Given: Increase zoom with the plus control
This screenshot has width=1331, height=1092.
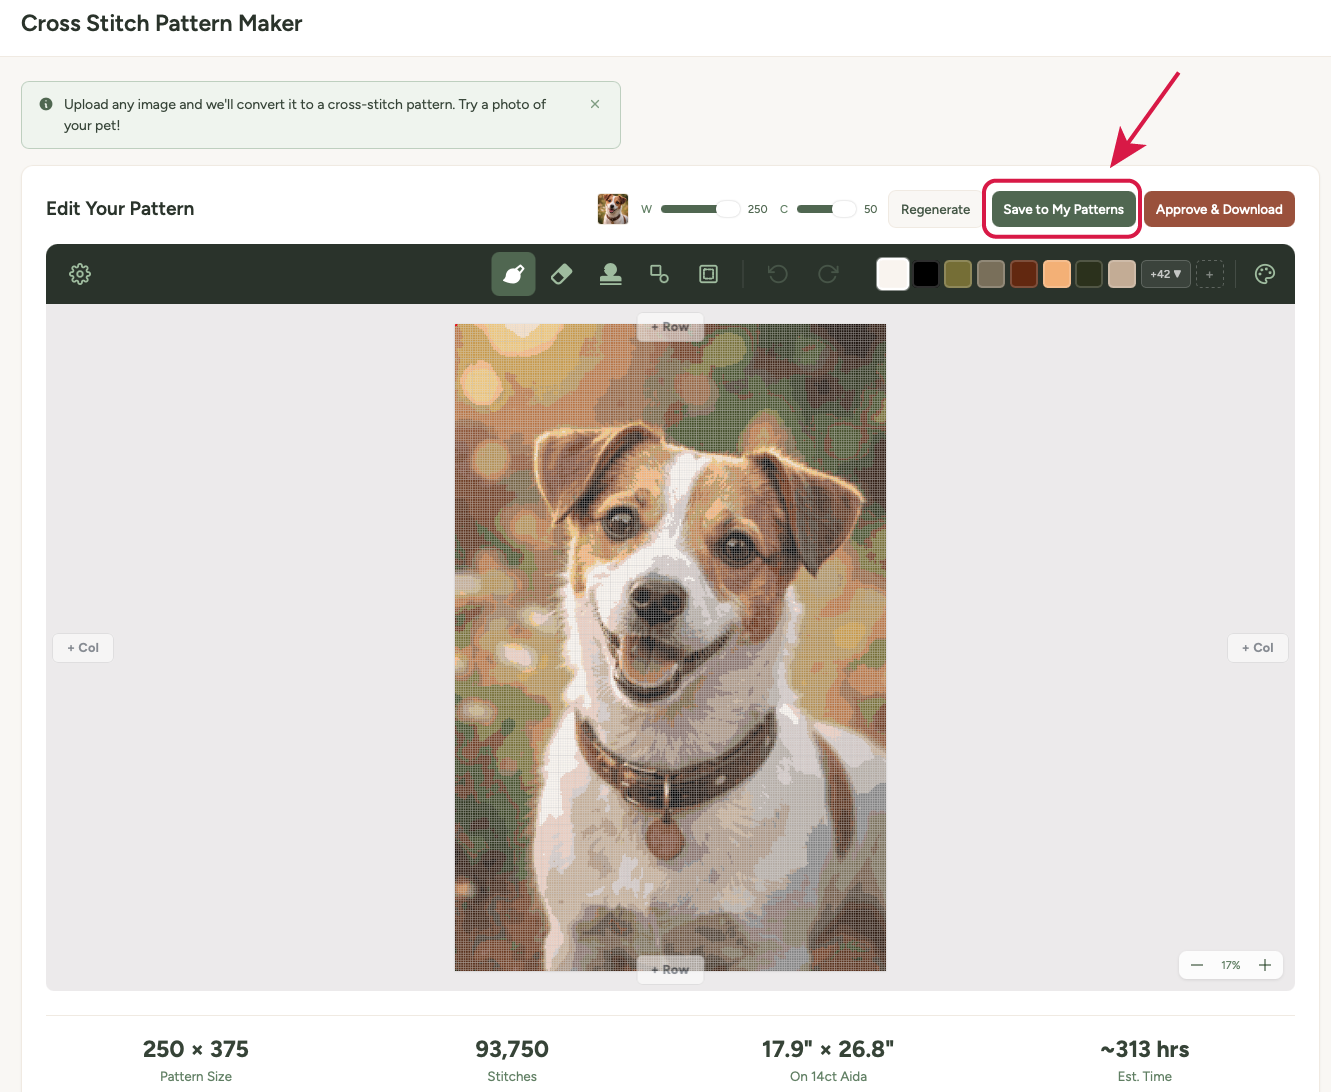Looking at the screenshot, I should 1265,965.
